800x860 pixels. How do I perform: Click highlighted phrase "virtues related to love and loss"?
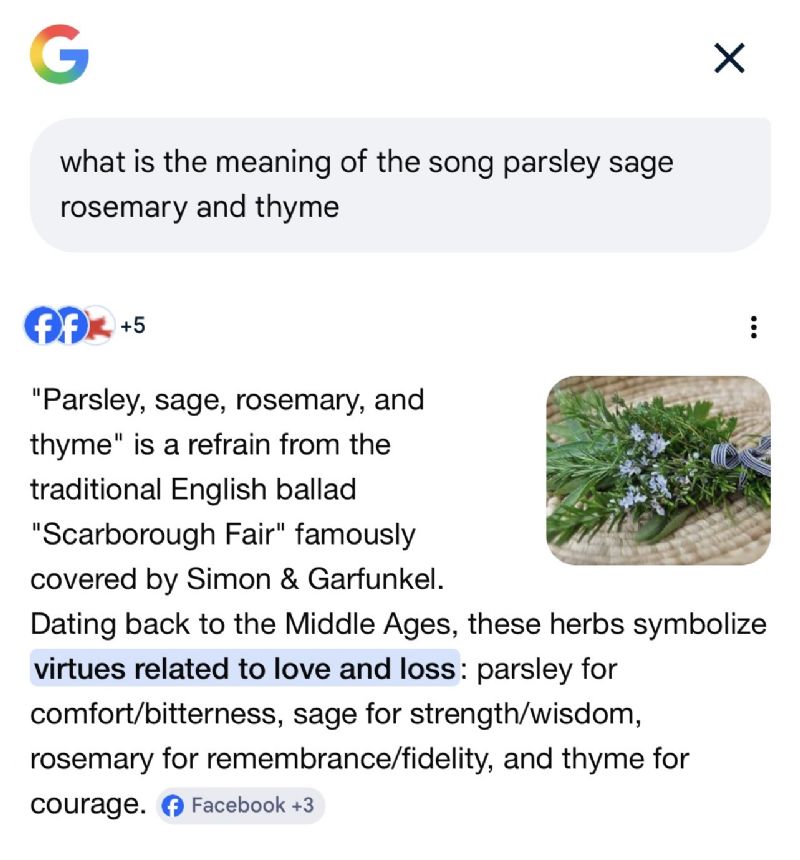(x=245, y=669)
